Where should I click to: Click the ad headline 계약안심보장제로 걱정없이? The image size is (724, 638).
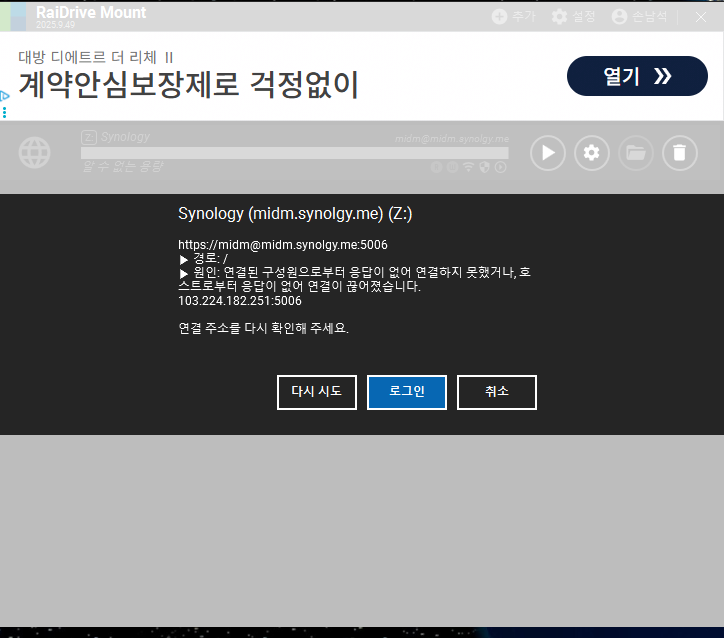[188, 86]
